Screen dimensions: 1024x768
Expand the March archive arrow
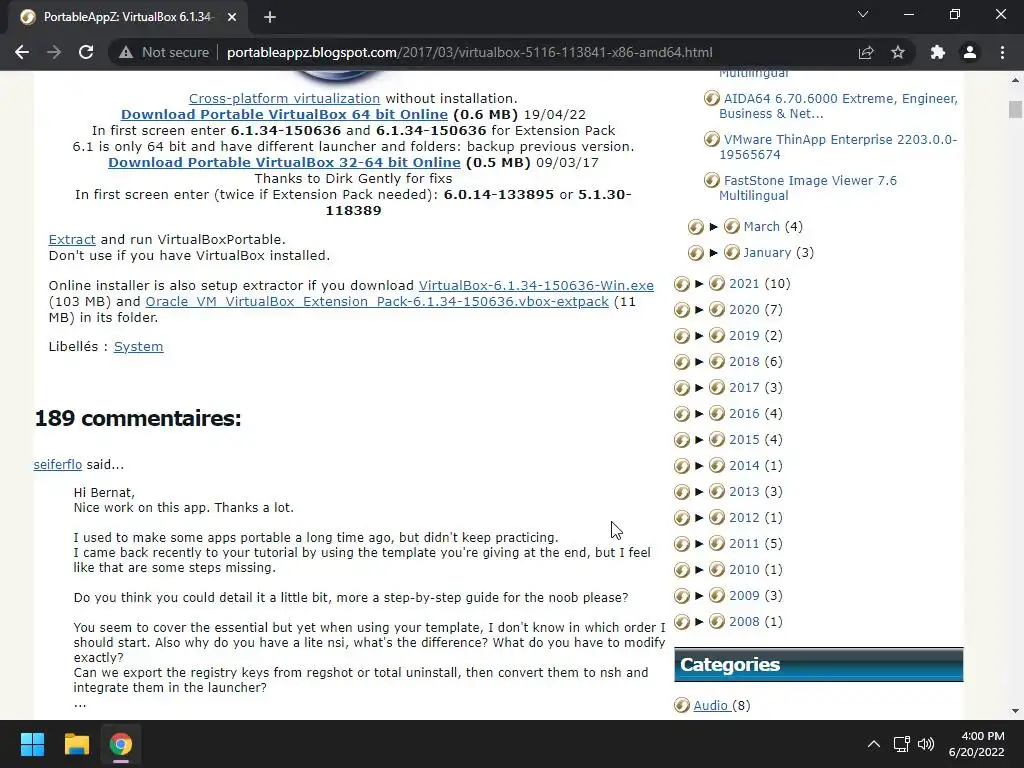click(714, 227)
